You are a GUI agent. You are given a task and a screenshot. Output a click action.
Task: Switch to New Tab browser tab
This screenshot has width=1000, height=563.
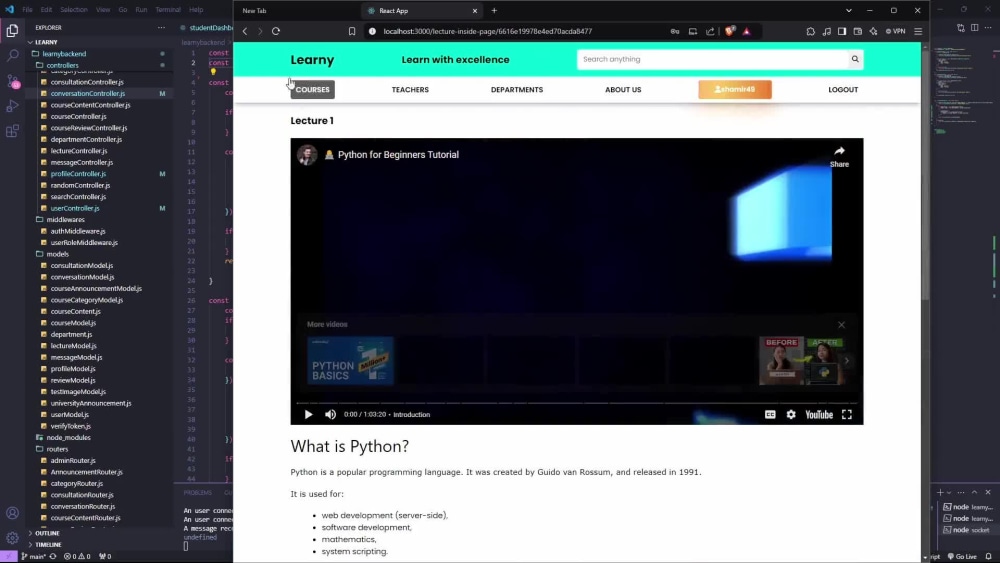click(x=254, y=11)
